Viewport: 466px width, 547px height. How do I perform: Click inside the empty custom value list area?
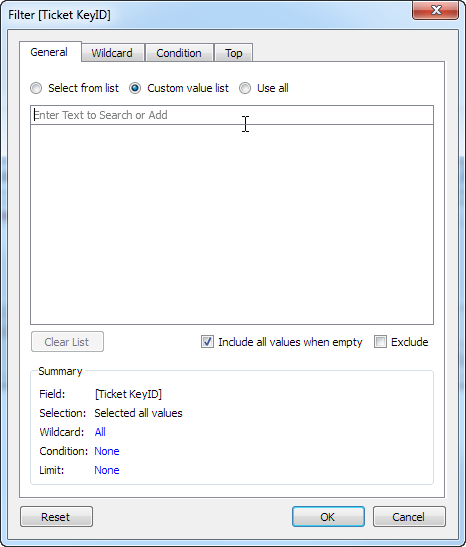tap(232, 224)
